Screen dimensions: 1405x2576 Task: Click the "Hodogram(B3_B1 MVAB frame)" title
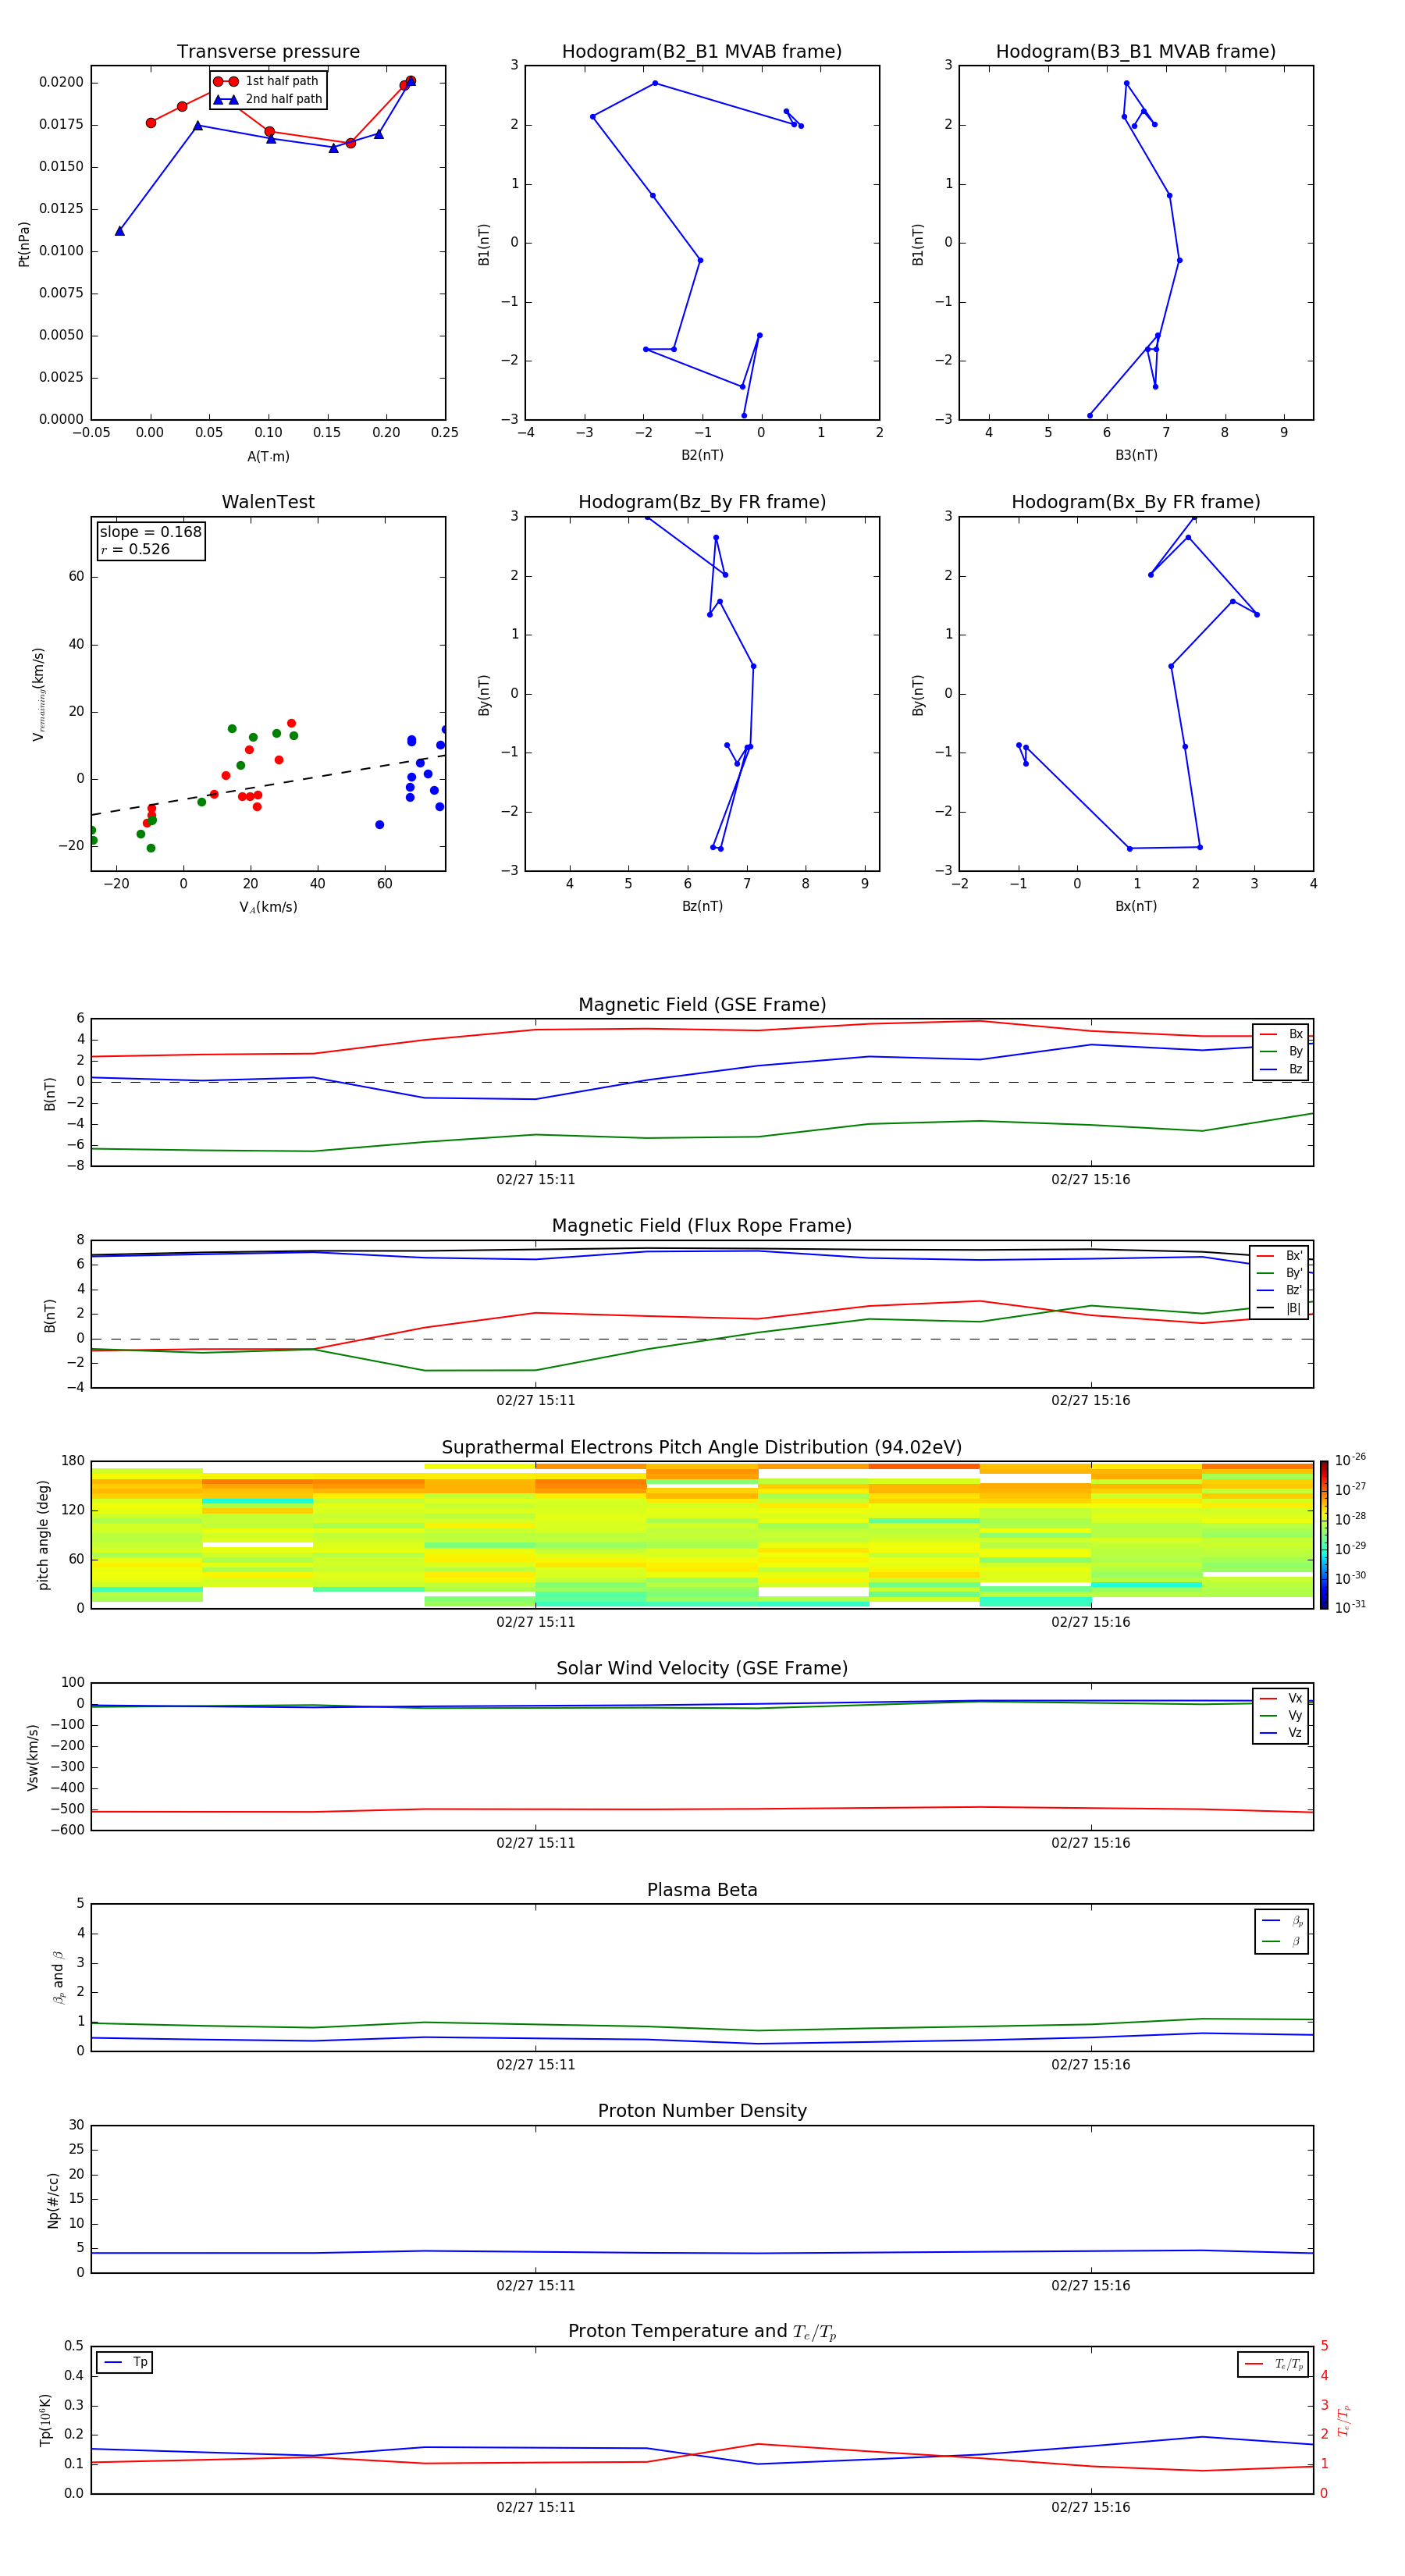(1136, 52)
